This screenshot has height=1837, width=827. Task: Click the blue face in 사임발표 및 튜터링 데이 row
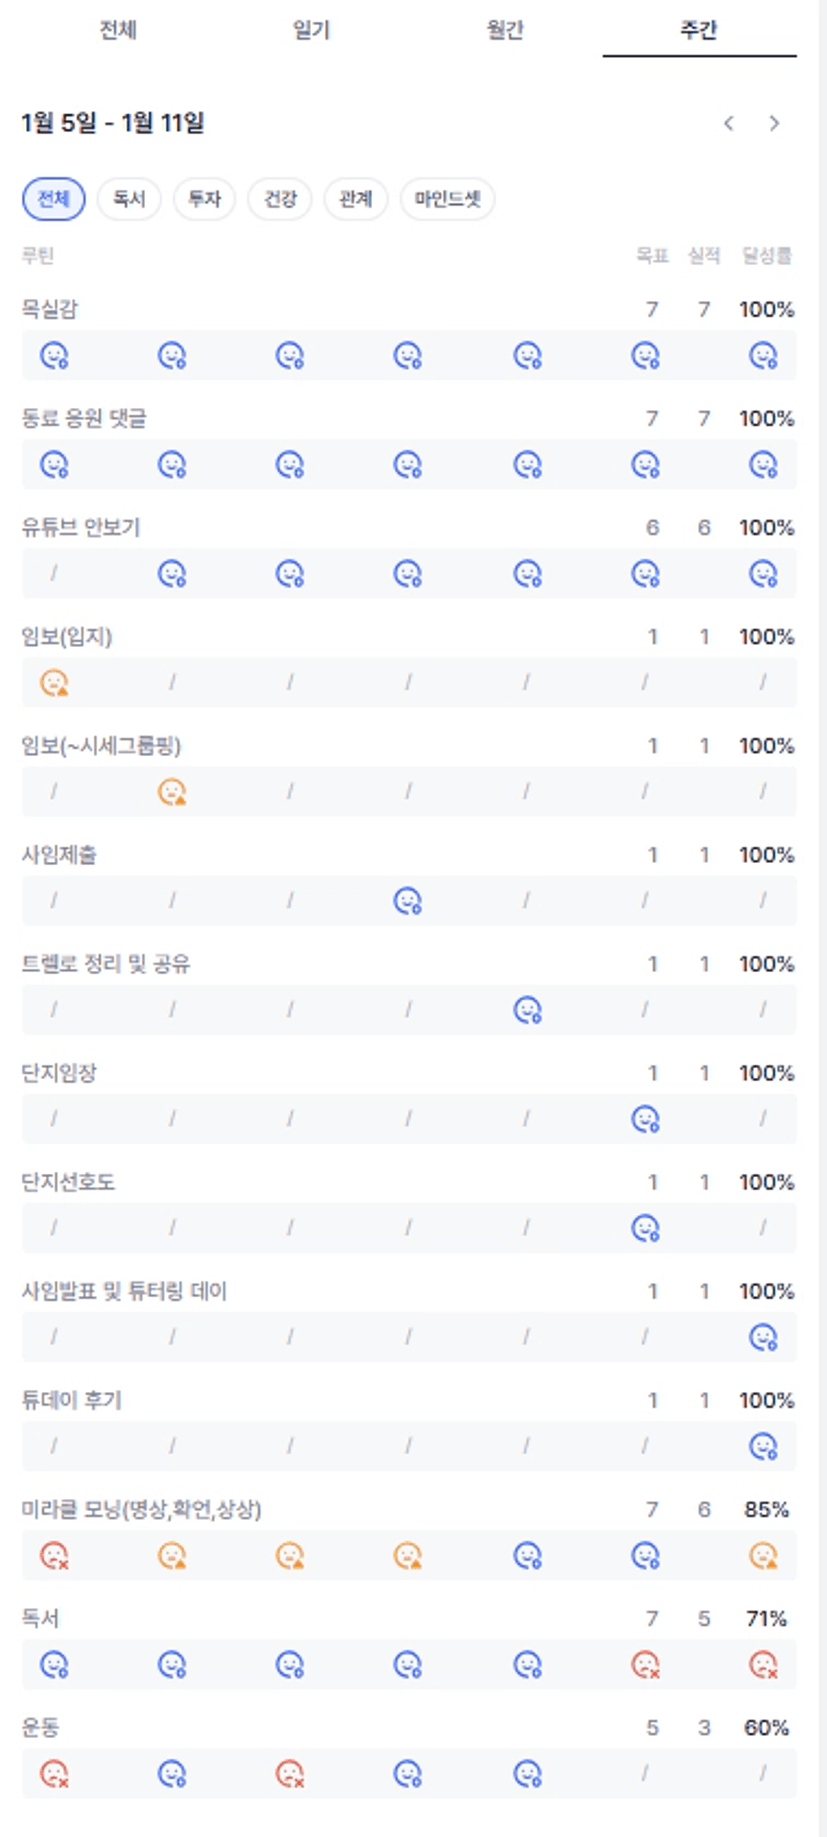tap(763, 1337)
